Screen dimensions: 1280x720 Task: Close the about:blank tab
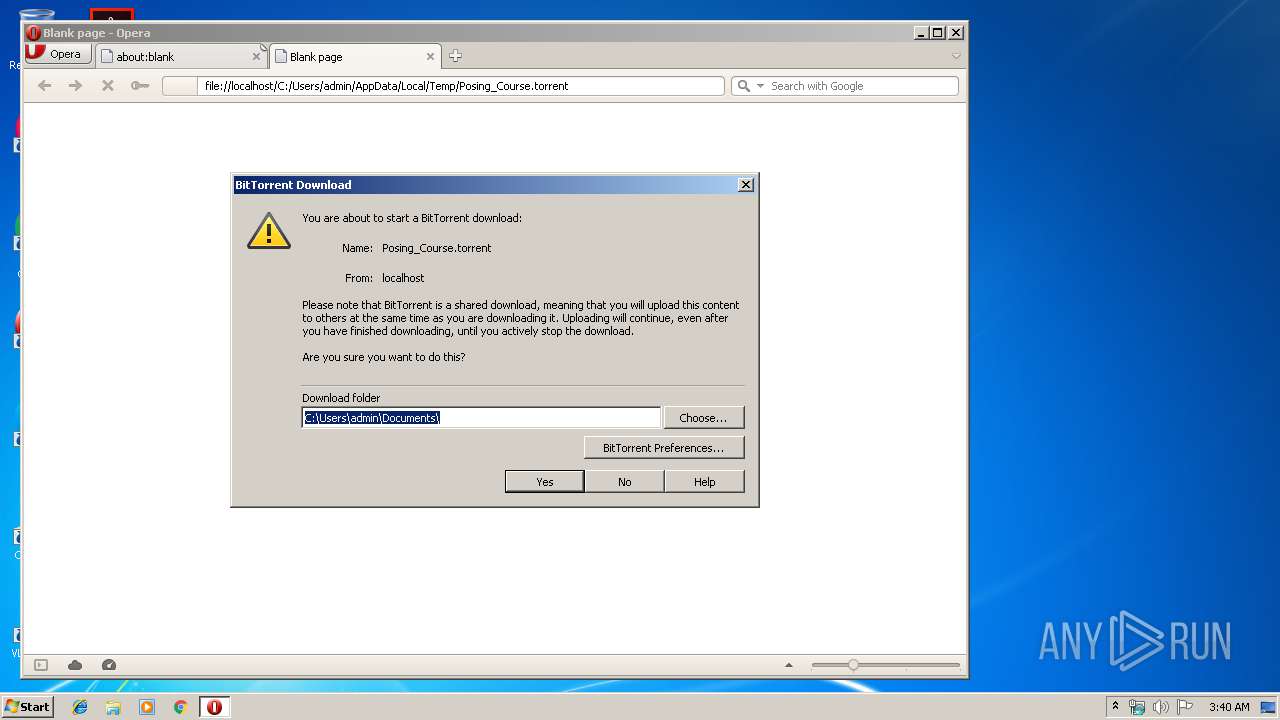256,57
